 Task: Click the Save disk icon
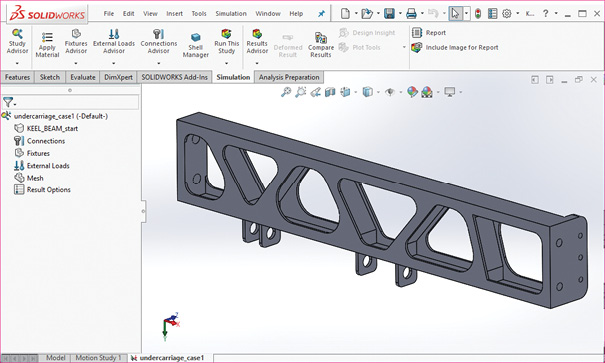(389, 14)
